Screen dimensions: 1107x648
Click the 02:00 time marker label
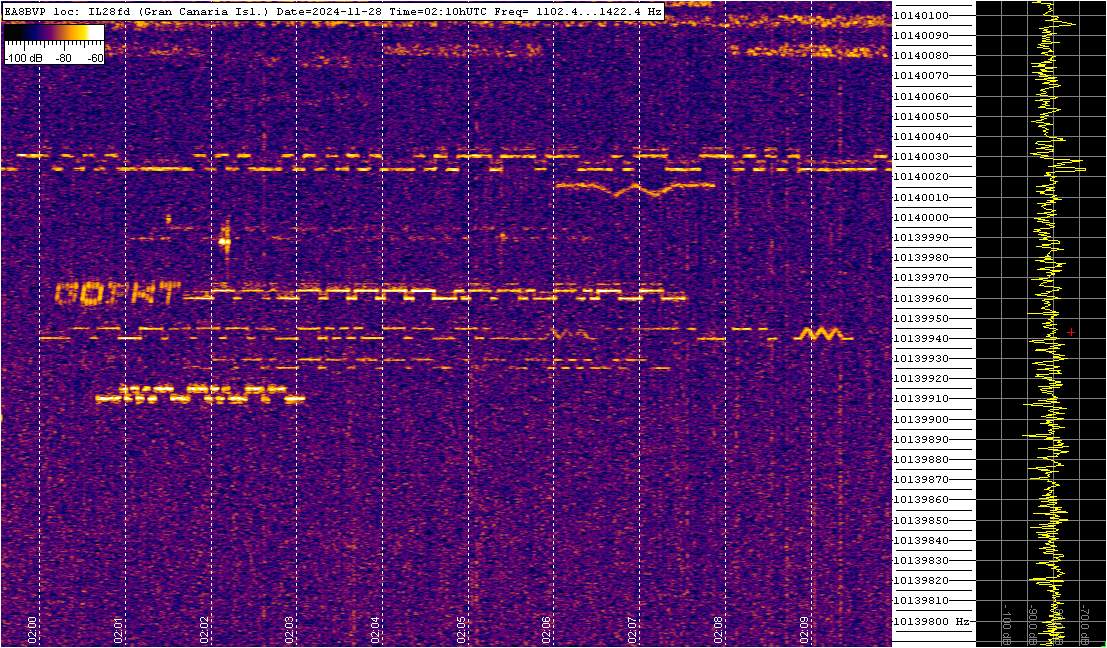(x=32, y=628)
